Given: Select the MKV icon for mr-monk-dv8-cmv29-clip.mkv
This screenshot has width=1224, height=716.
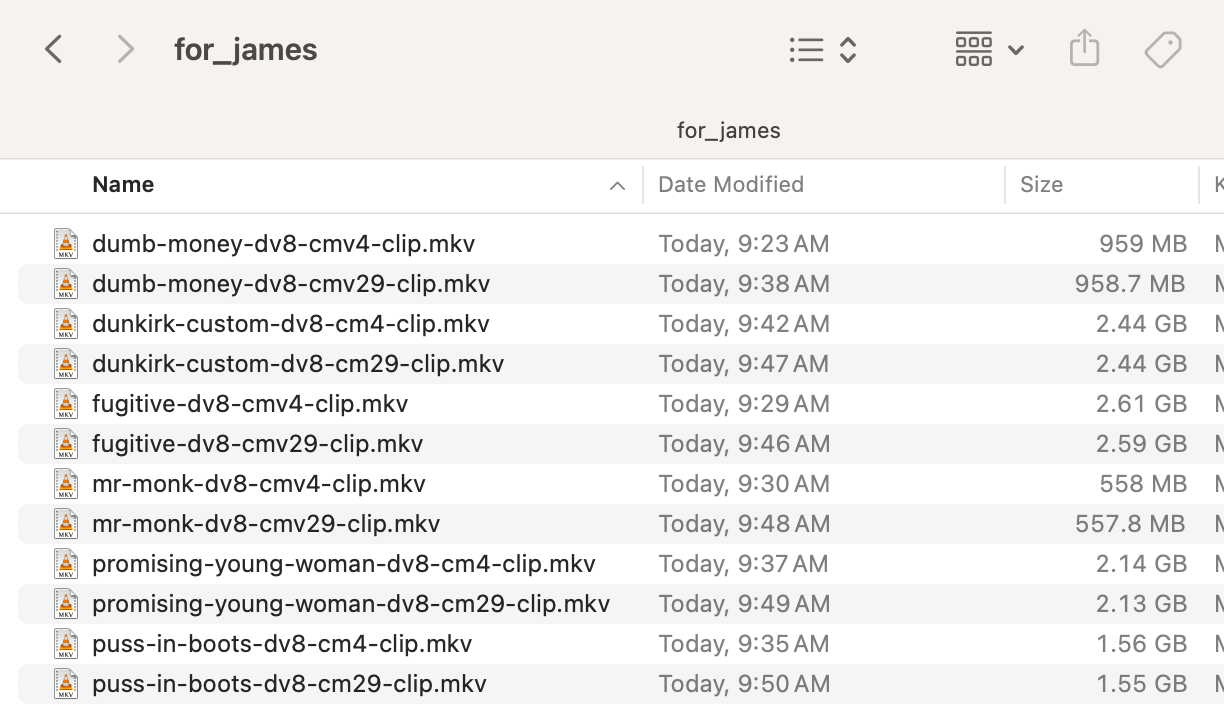Looking at the screenshot, I should click(66, 523).
